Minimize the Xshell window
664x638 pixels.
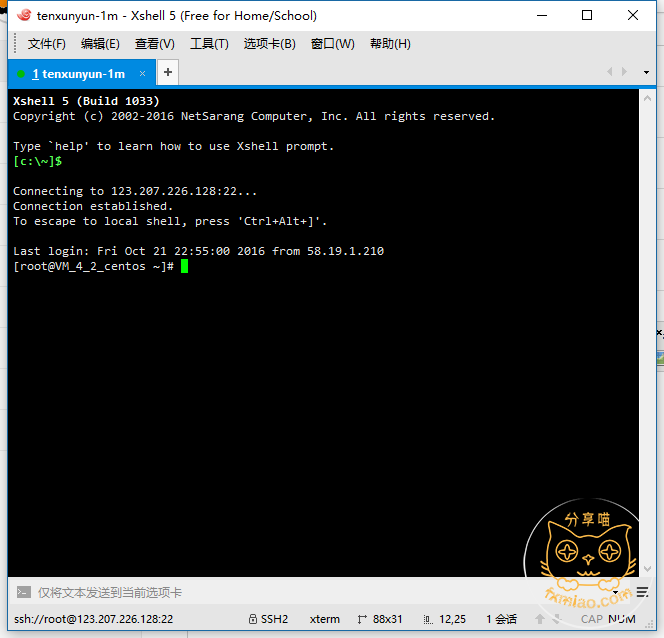tap(542, 16)
